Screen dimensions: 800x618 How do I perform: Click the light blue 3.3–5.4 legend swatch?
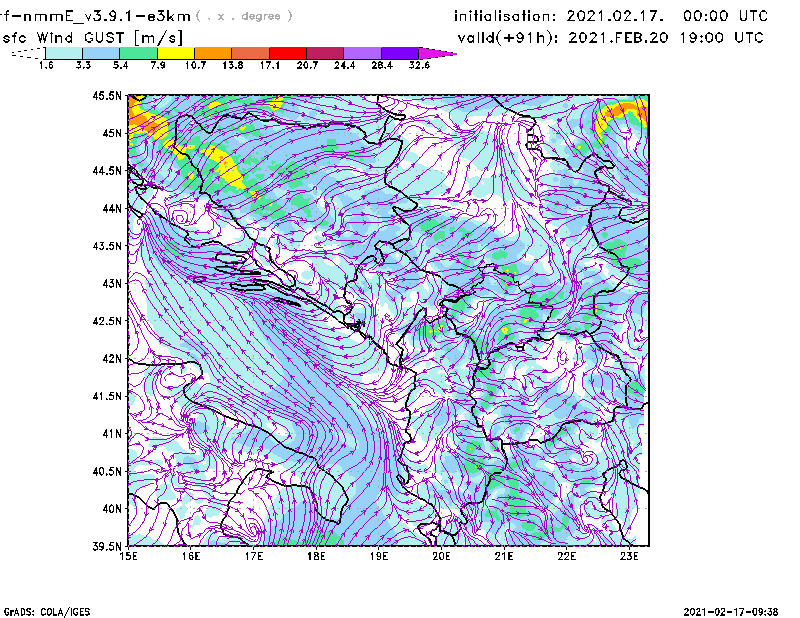[101, 53]
